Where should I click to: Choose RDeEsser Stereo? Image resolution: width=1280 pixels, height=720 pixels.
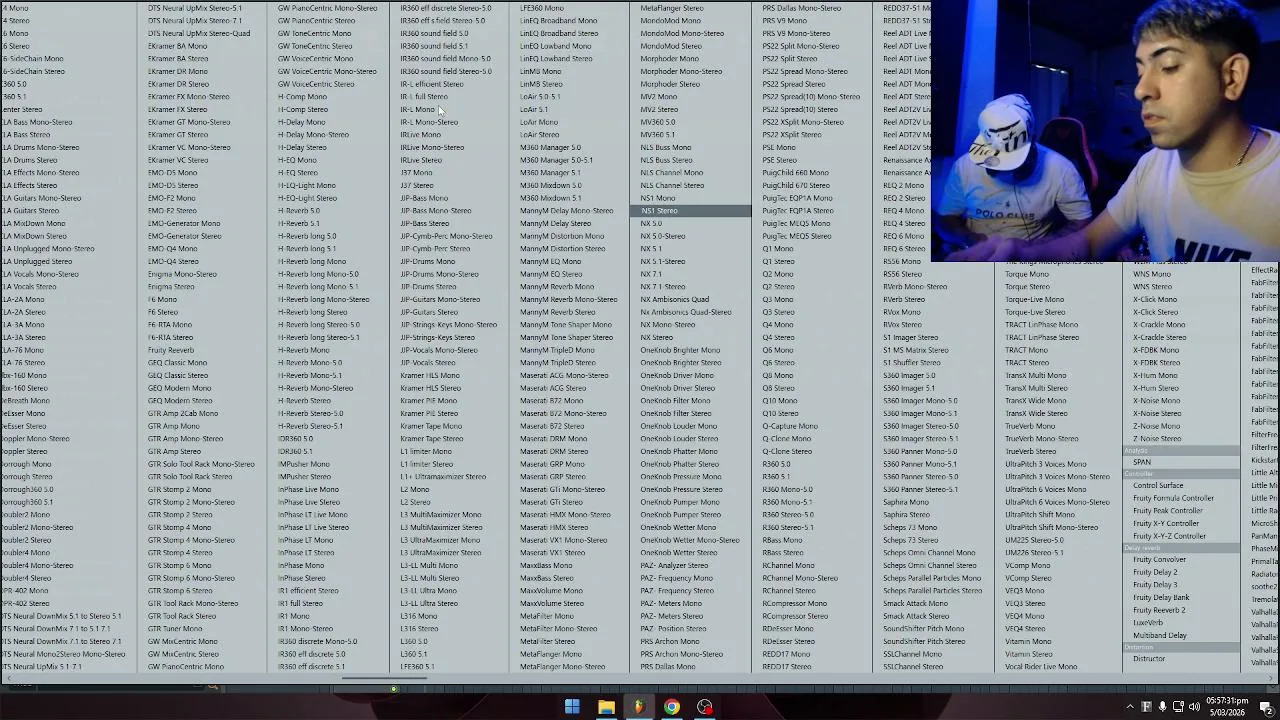point(789,642)
